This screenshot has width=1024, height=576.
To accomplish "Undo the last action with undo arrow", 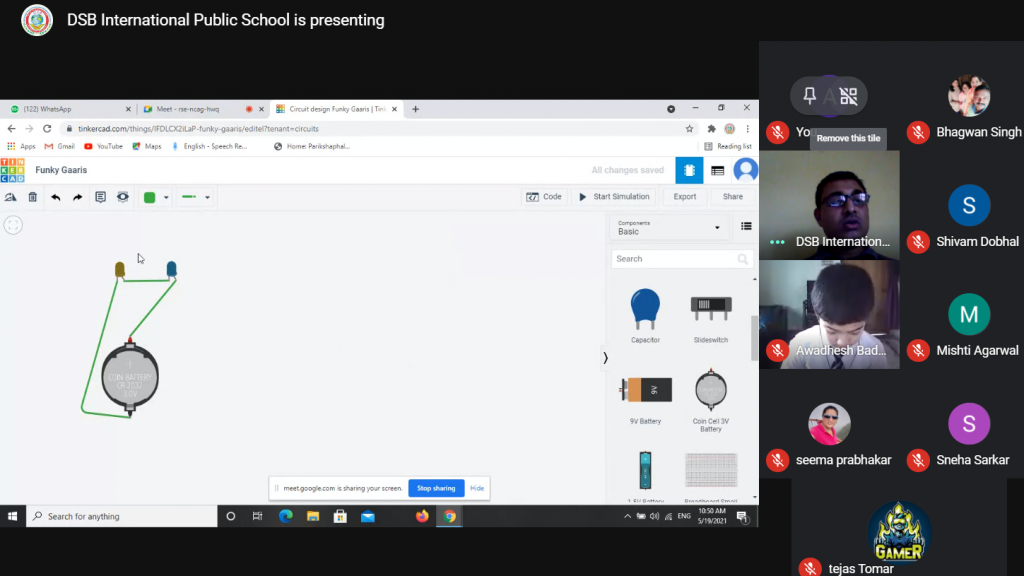I will pos(56,197).
